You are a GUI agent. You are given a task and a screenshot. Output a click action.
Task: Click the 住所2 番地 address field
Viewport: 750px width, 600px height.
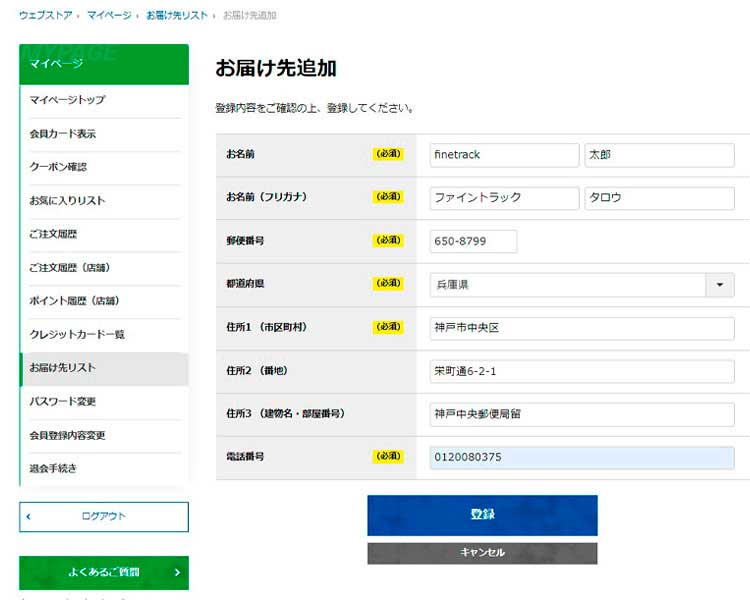[582, 371]
